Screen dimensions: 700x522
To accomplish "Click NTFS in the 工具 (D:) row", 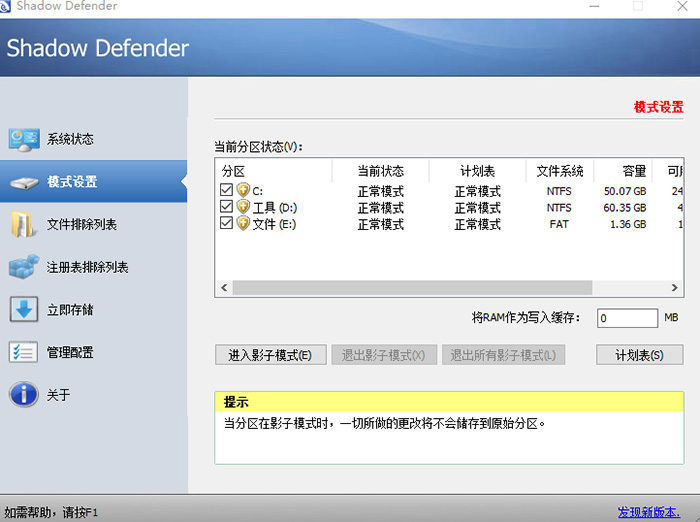I will 559,208.
